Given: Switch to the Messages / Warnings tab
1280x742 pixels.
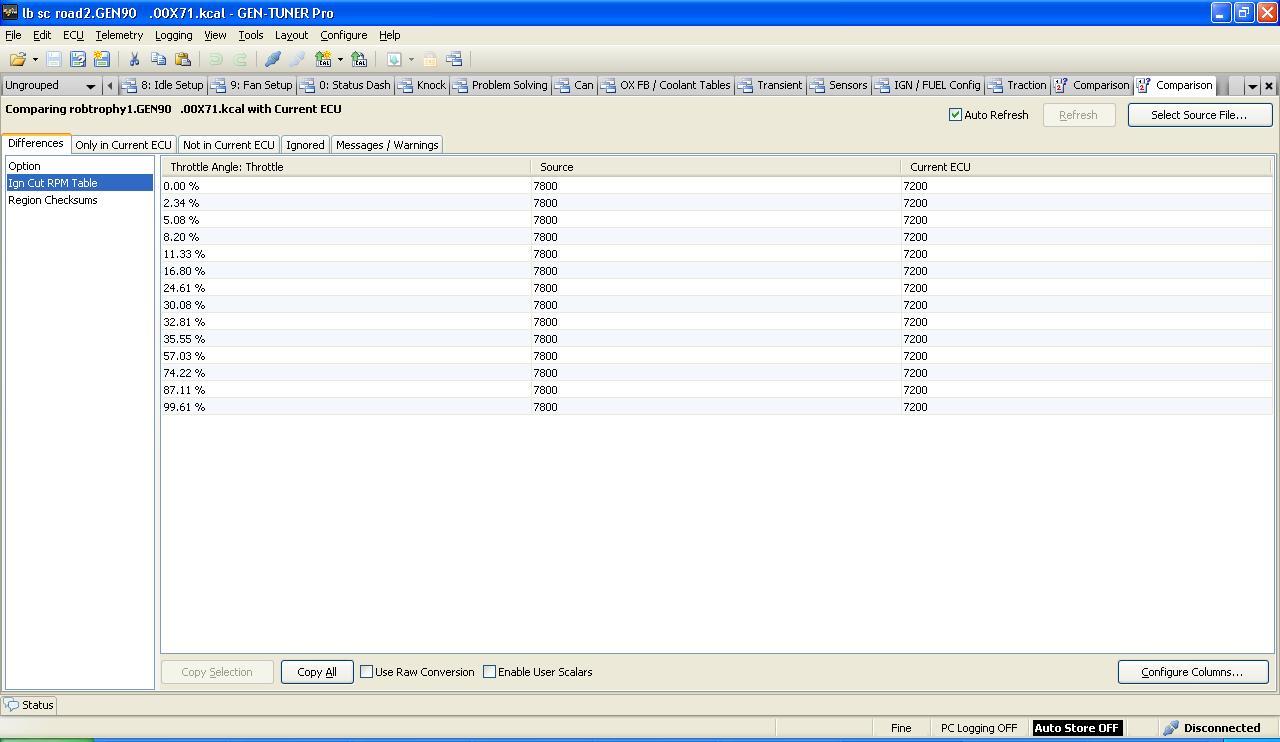Looking at the screenshot, I should click(x=387, y=145).
